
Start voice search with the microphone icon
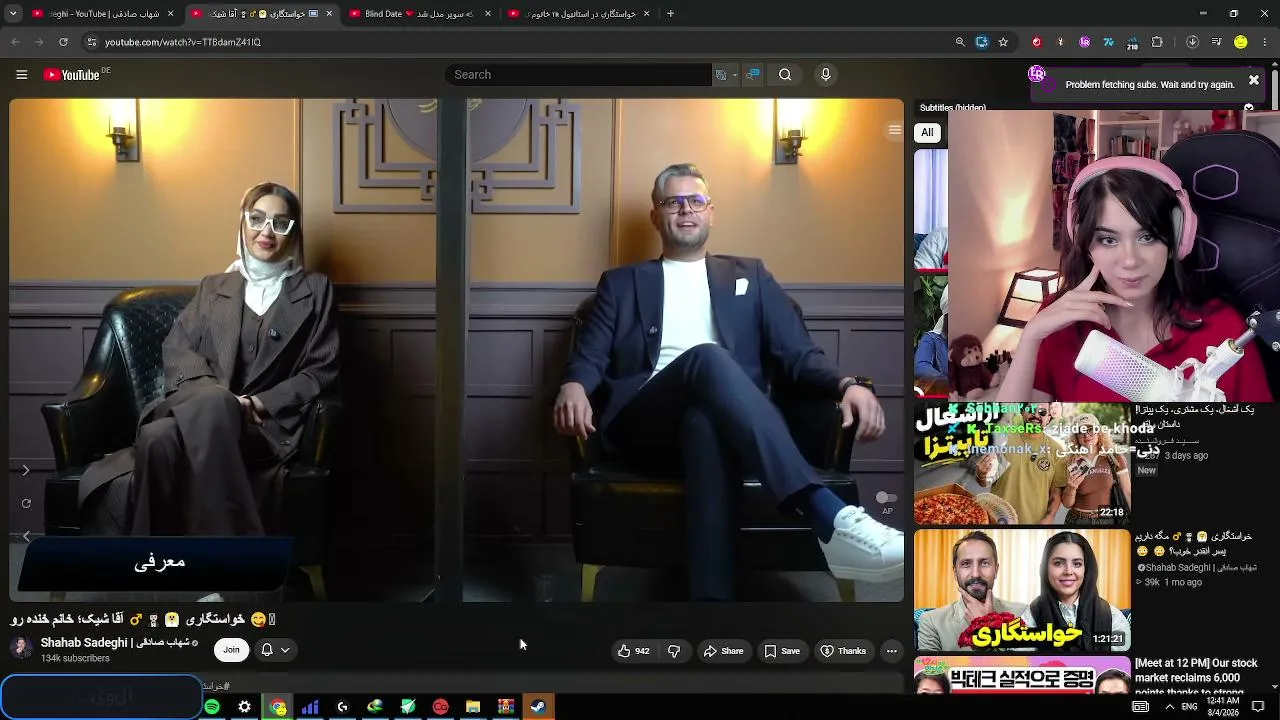point(825,75)
